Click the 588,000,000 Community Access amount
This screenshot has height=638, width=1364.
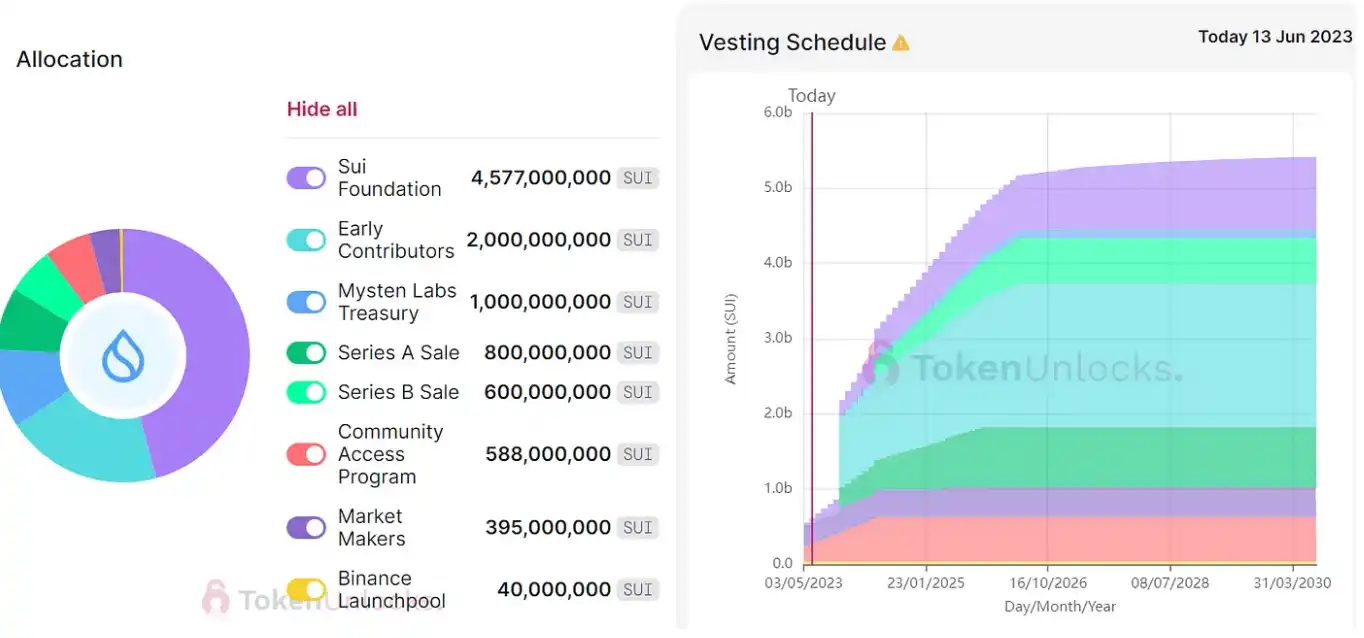[548, 454]
